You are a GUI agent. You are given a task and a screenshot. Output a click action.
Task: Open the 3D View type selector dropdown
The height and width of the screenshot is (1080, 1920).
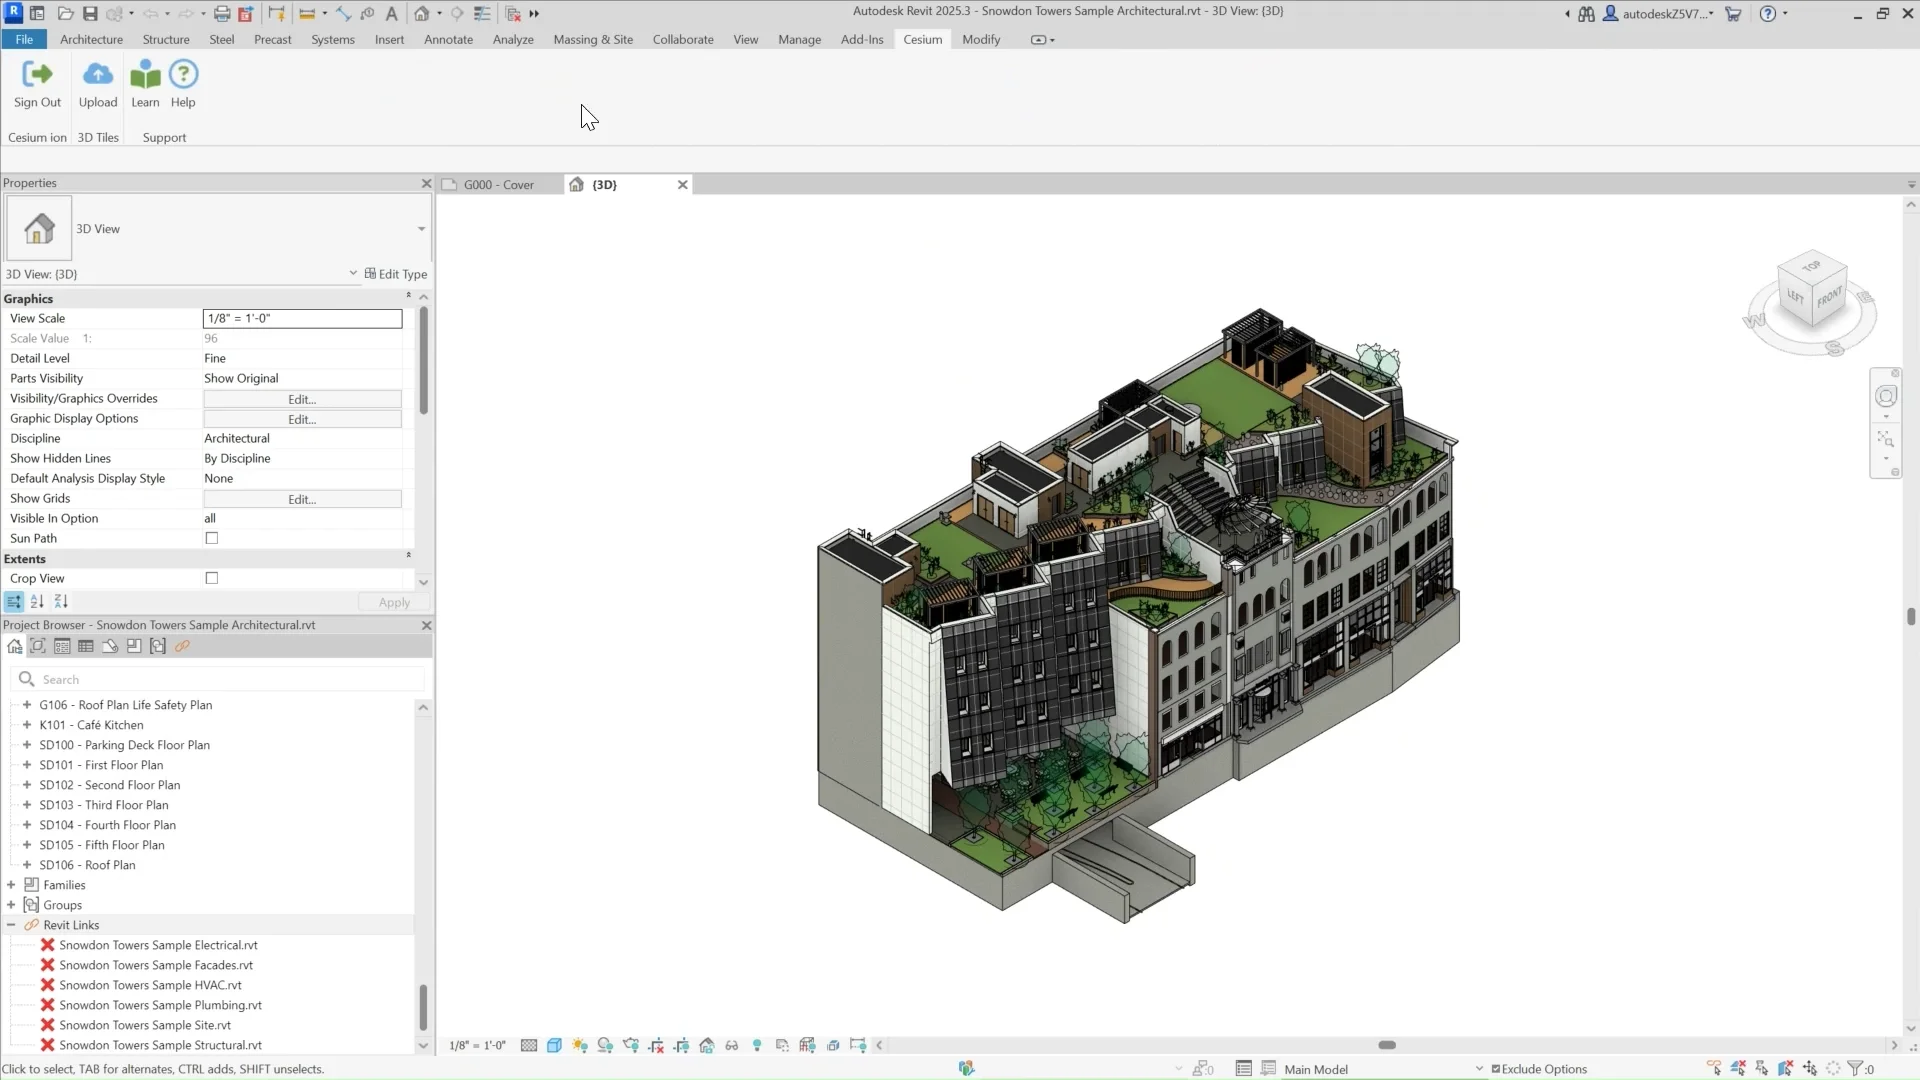tap(421, 229)
